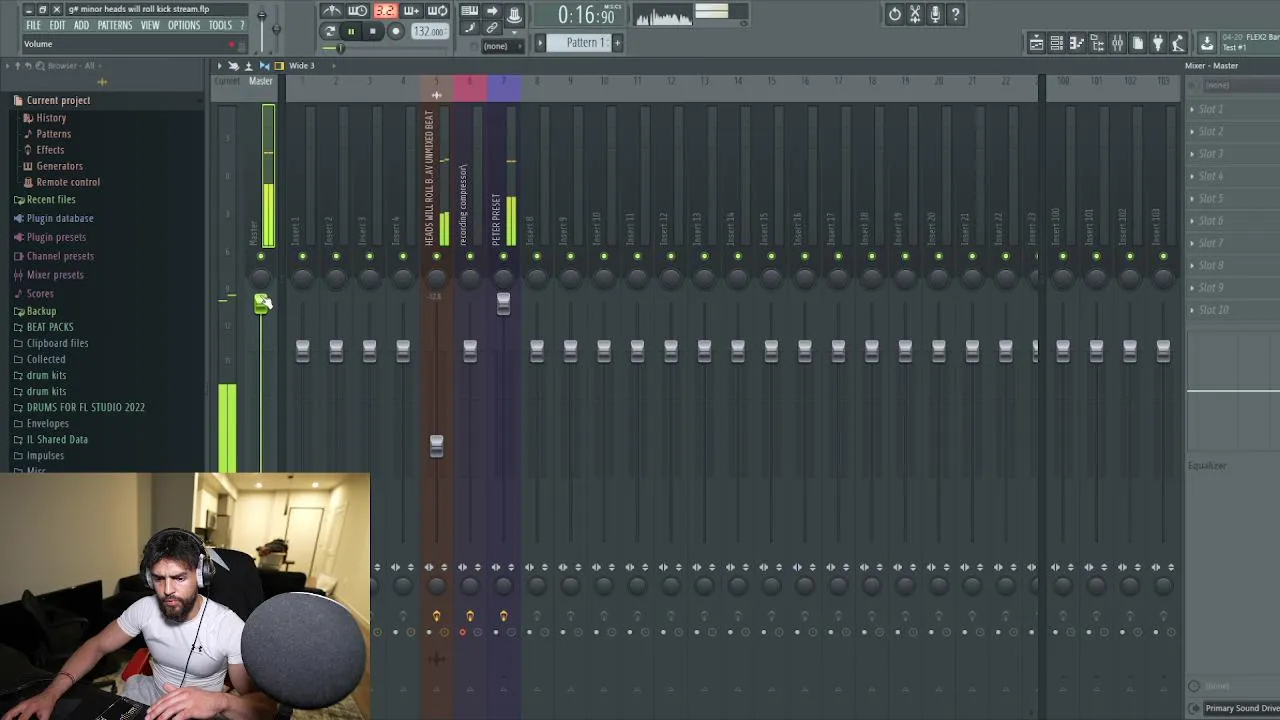
Task: Show the piano roll icon
Action: [1077, 43]
